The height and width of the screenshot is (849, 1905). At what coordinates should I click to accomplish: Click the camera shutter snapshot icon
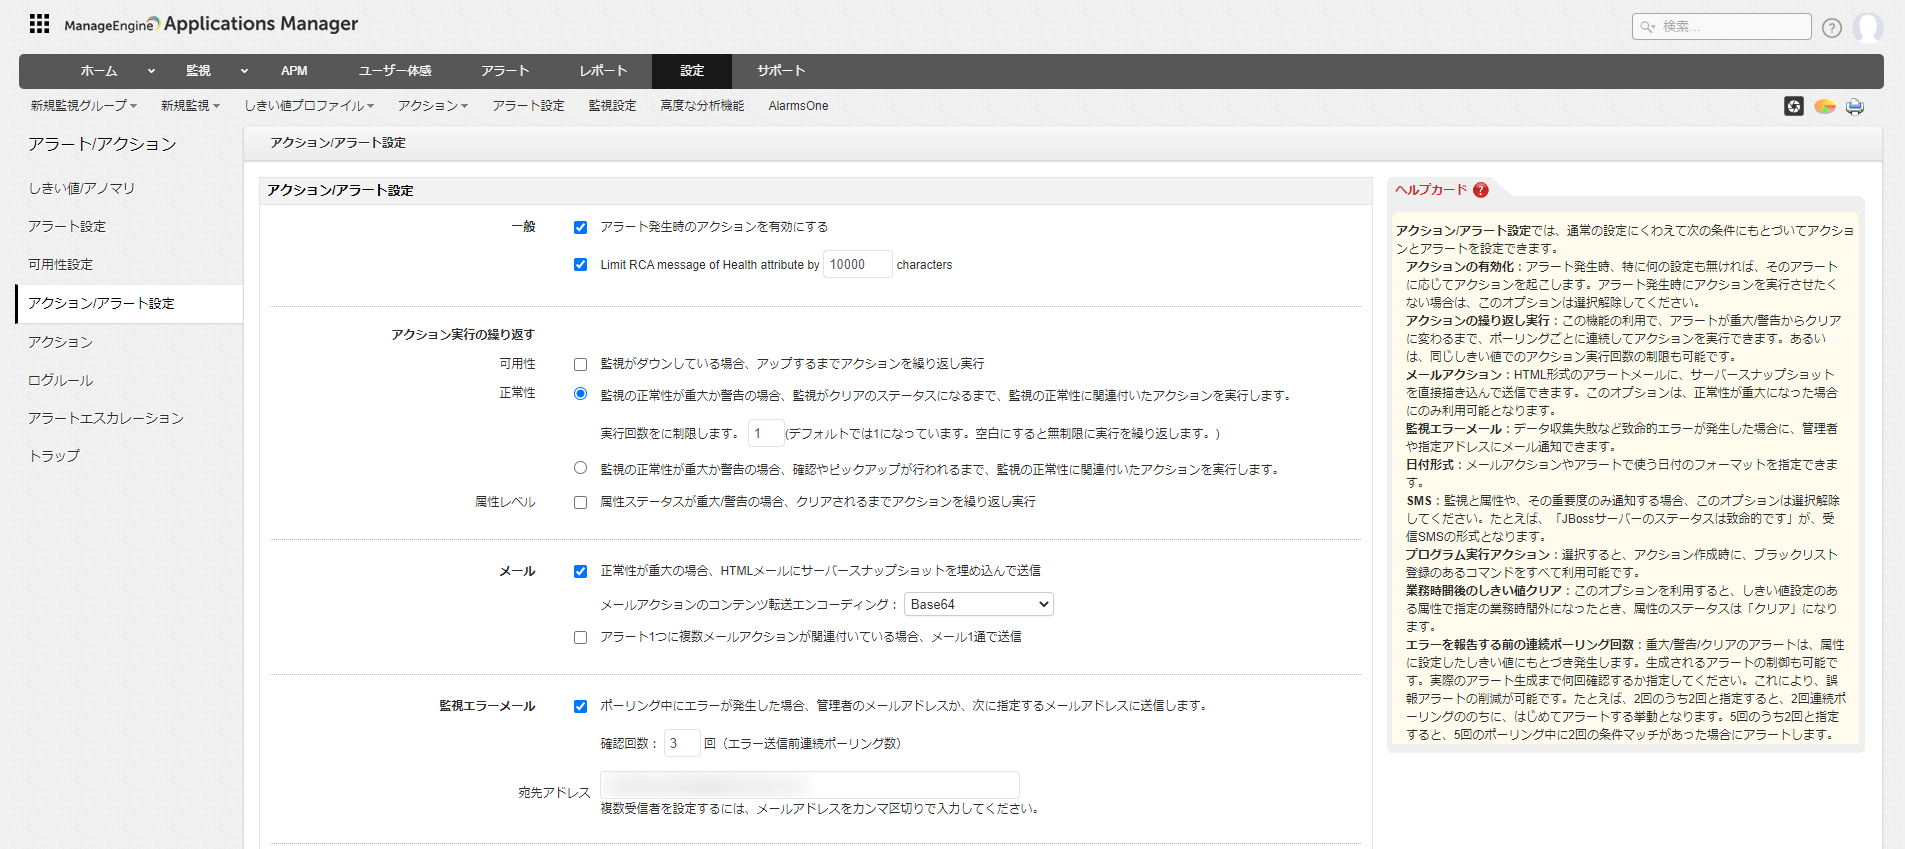pos(1793,106)
